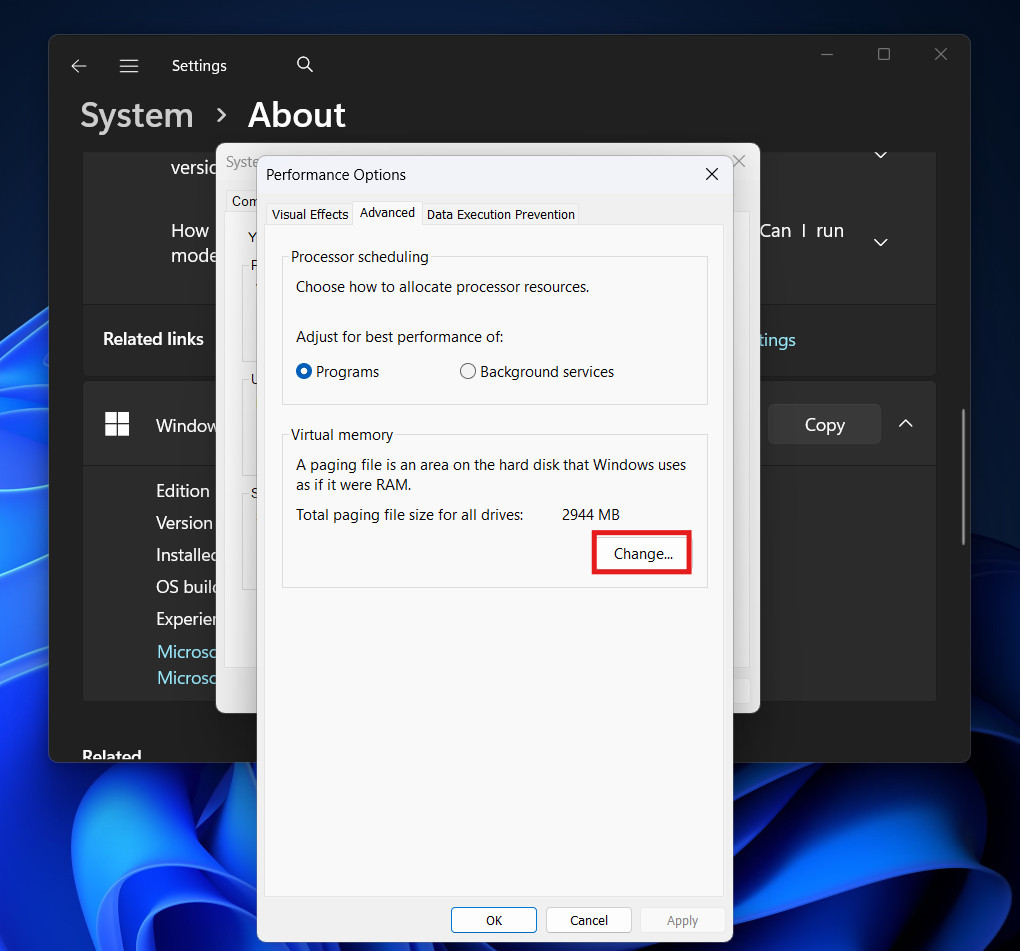
Task: Select the Programs radio button
Action: tap(305, 372)
